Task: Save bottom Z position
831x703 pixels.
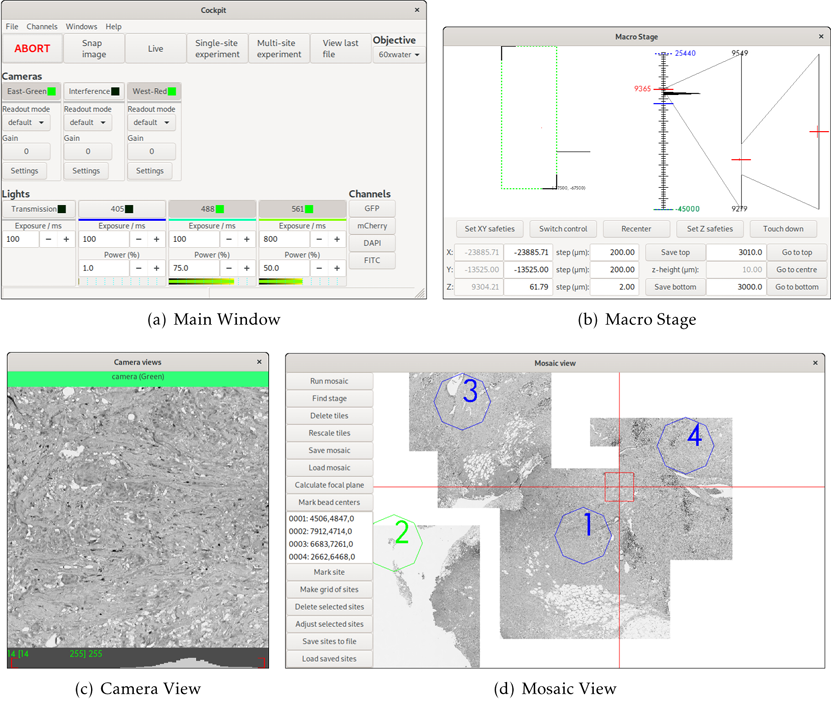Action: tap(675, 287)
